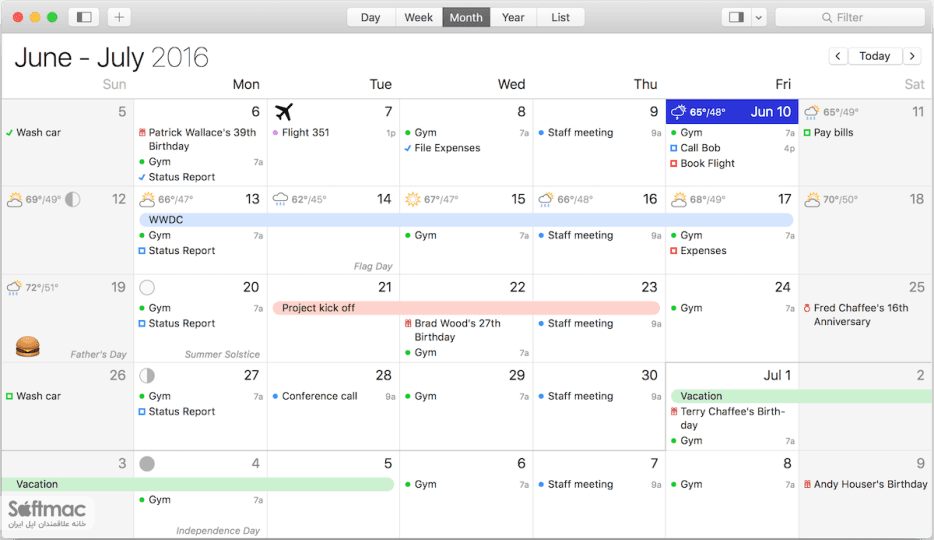Toggle the right inspector panel icon
Screen dimensions: 934x540
coord(736,17)
